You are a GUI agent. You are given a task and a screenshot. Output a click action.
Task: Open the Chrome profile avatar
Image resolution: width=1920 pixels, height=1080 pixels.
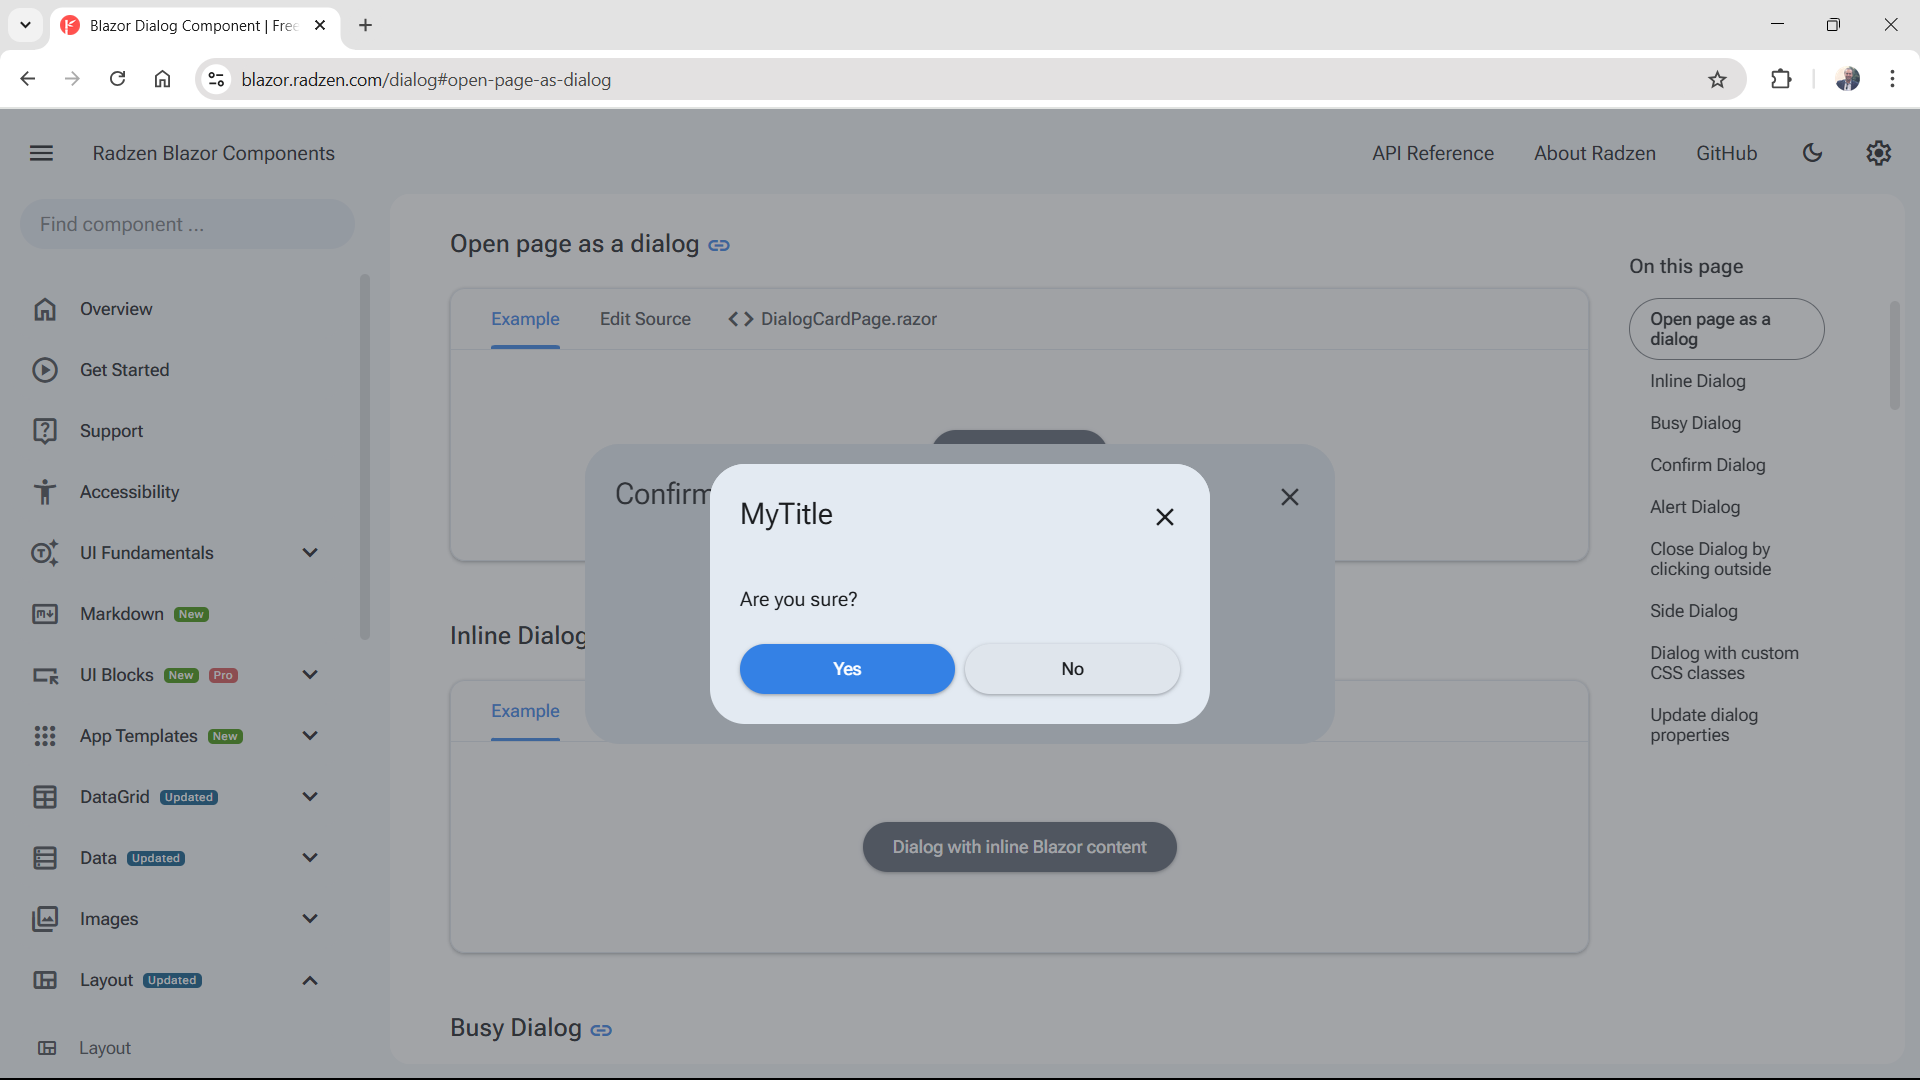[x=1847, y=79]
